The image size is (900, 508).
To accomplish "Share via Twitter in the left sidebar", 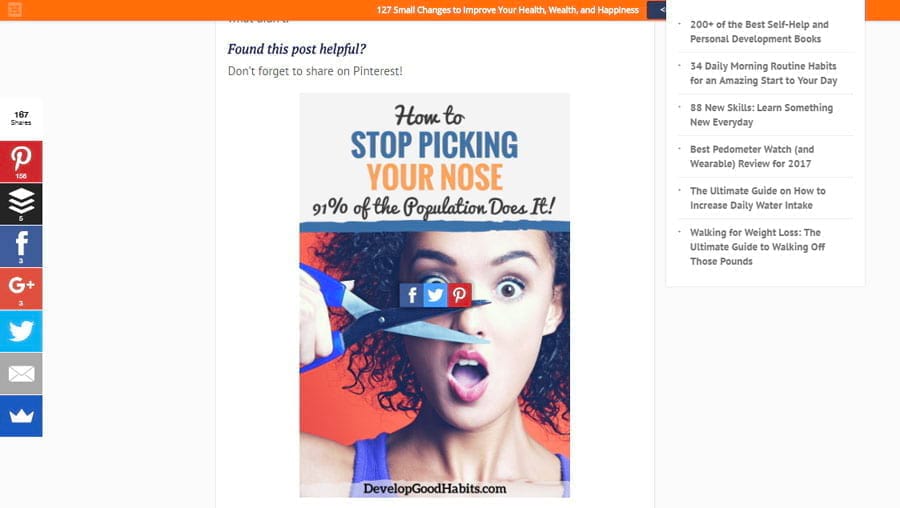I will click(x=21, y=331).
